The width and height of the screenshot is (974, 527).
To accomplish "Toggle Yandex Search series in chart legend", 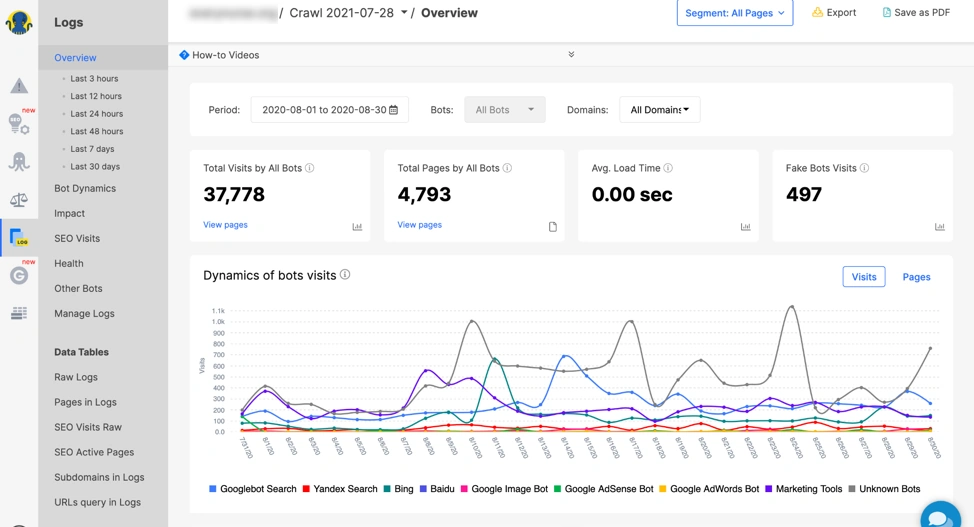I will click(x=340, y=489).
